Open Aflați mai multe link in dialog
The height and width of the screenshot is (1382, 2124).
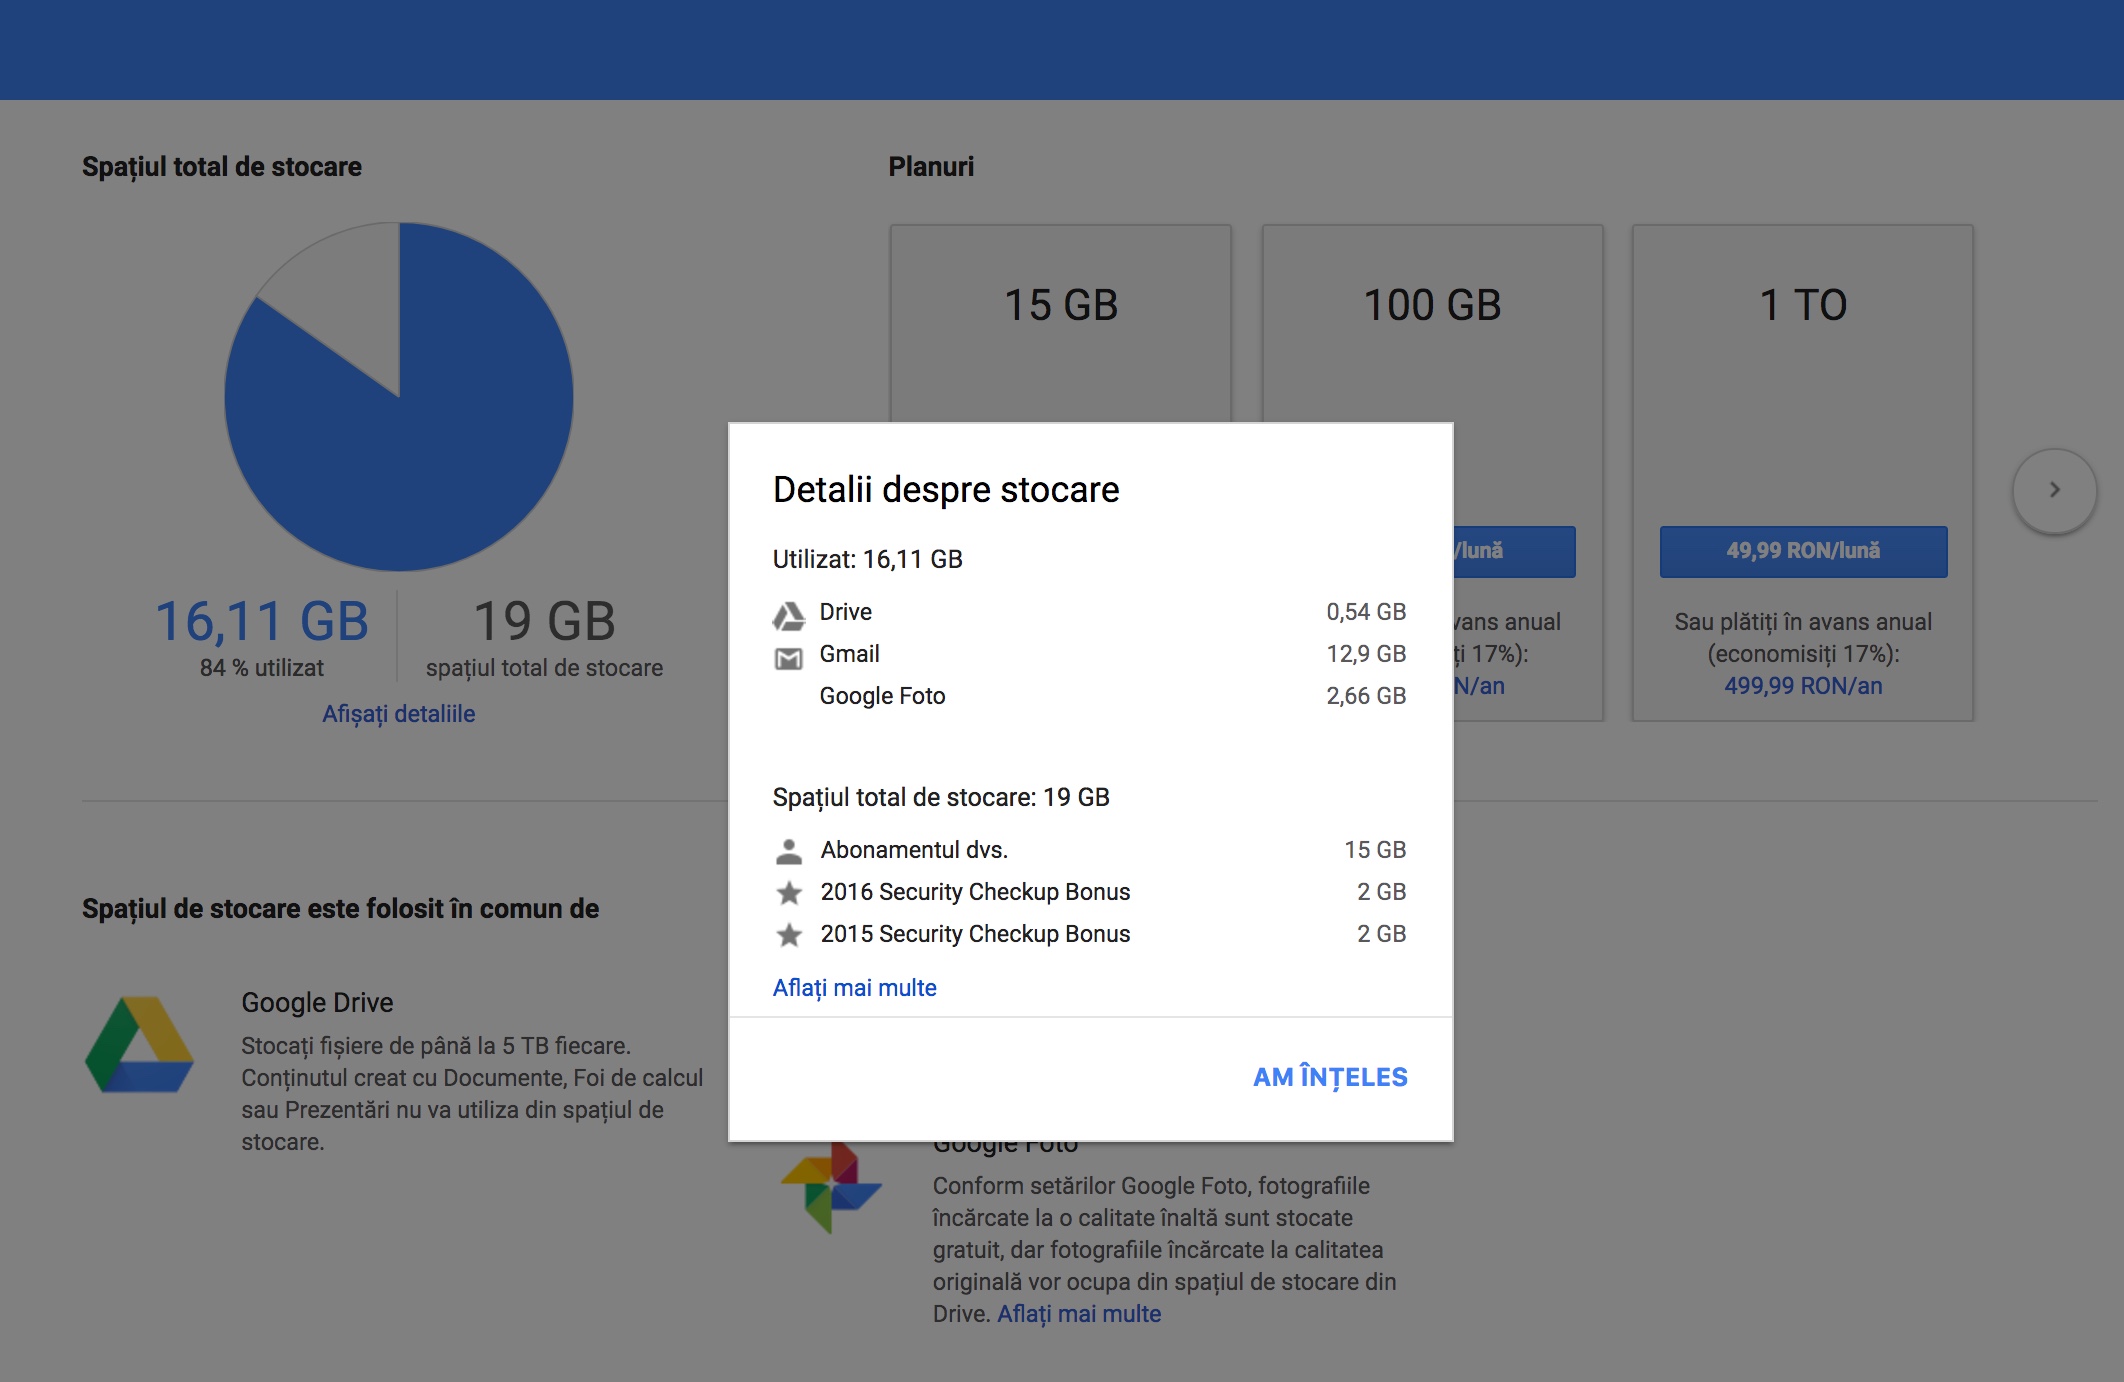855,988
